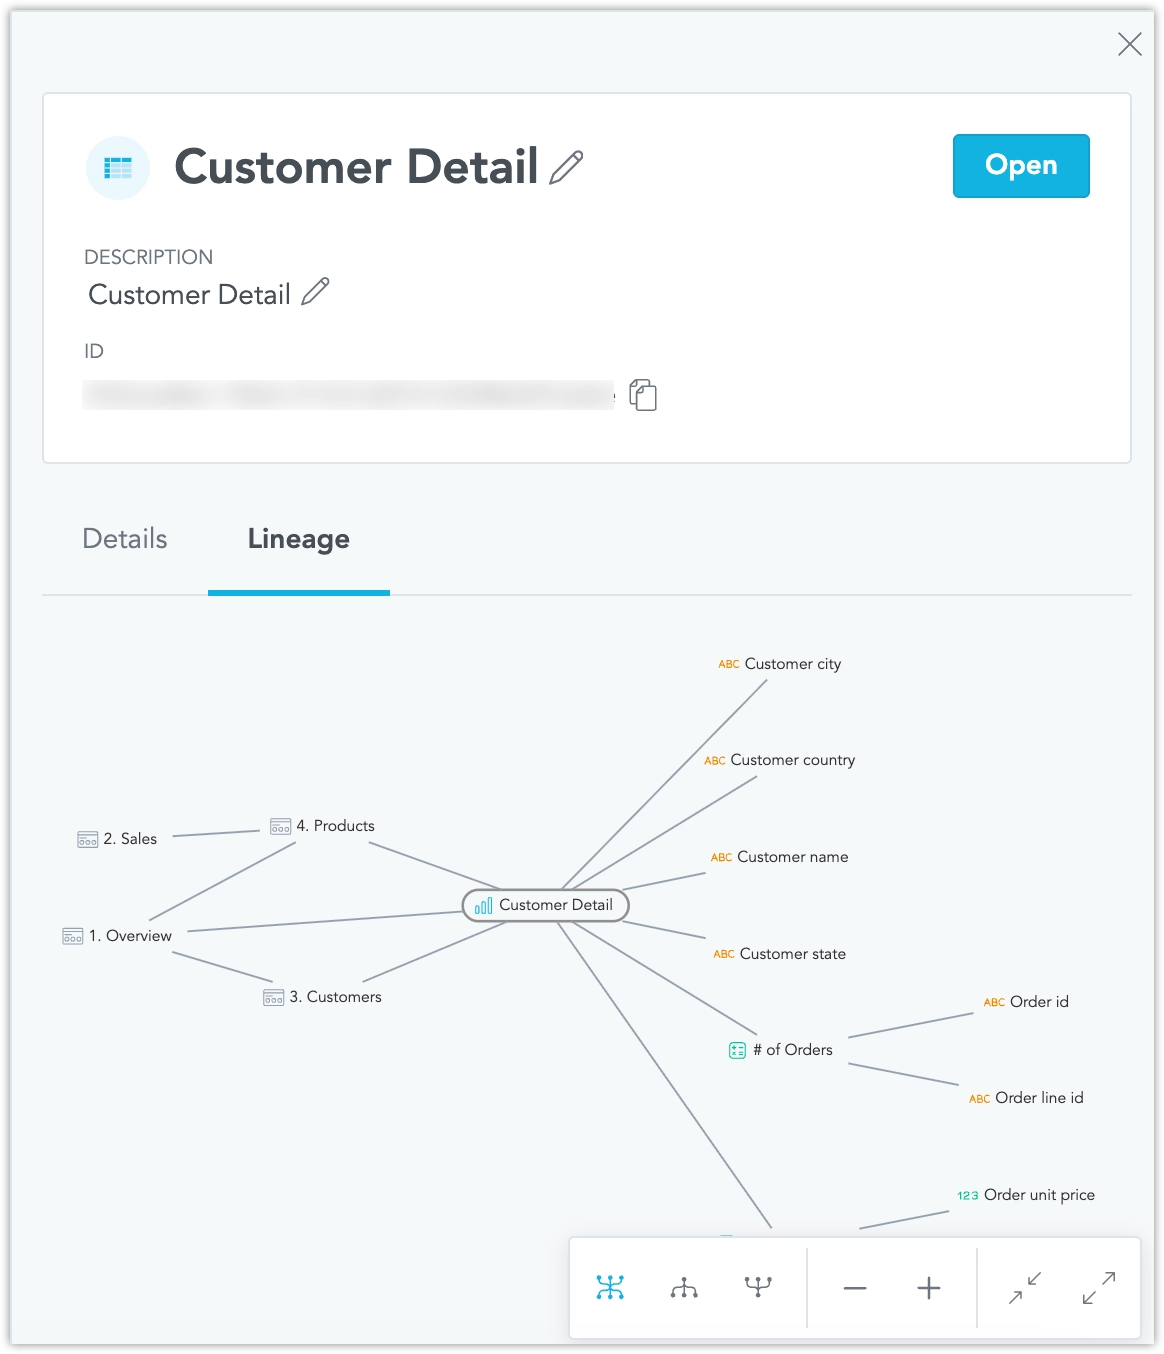Select the Lineage tab
This screenshot has height=1354, width=1164.
pos(298,539)
